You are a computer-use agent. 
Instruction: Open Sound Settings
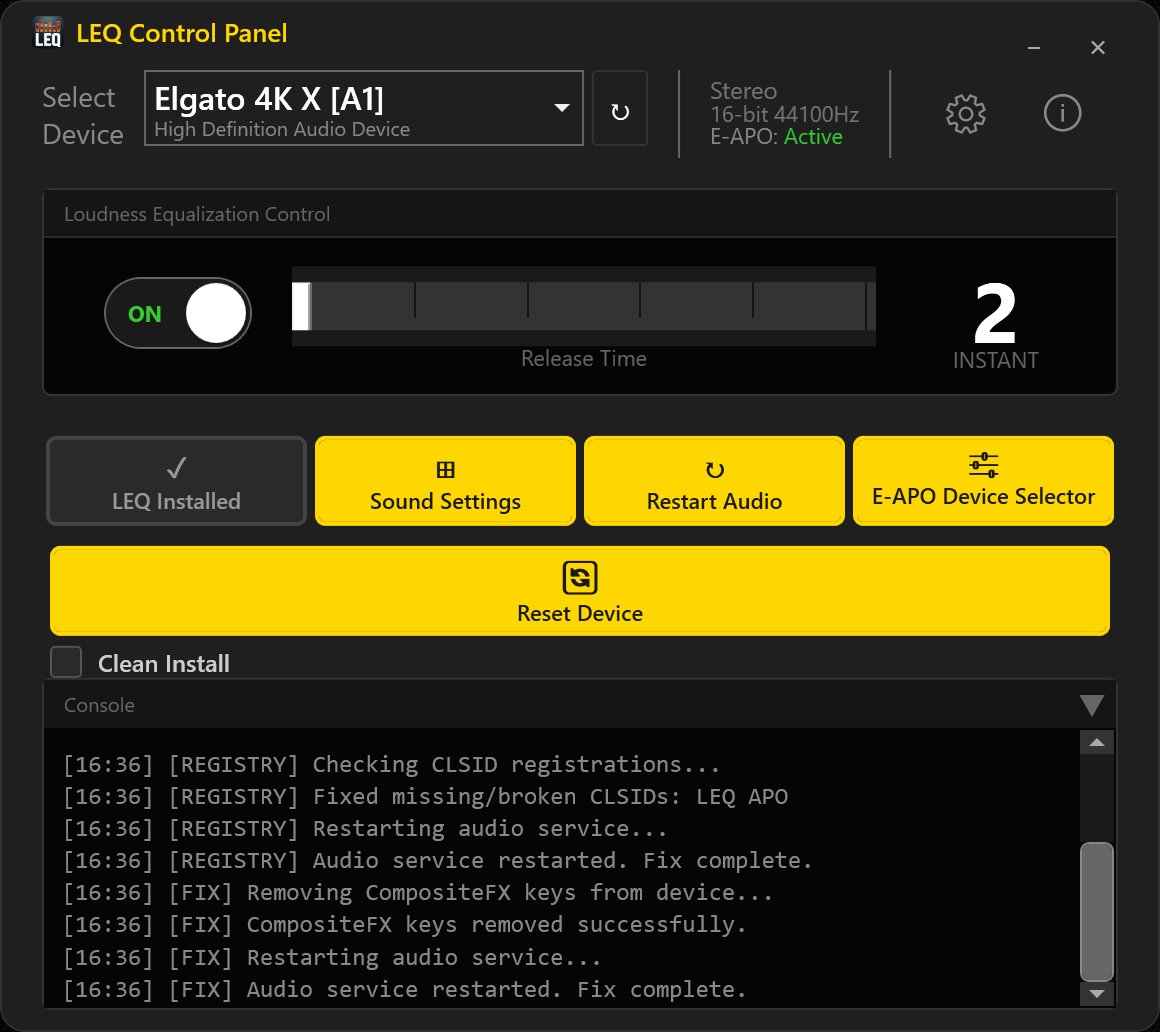point(445,481)
